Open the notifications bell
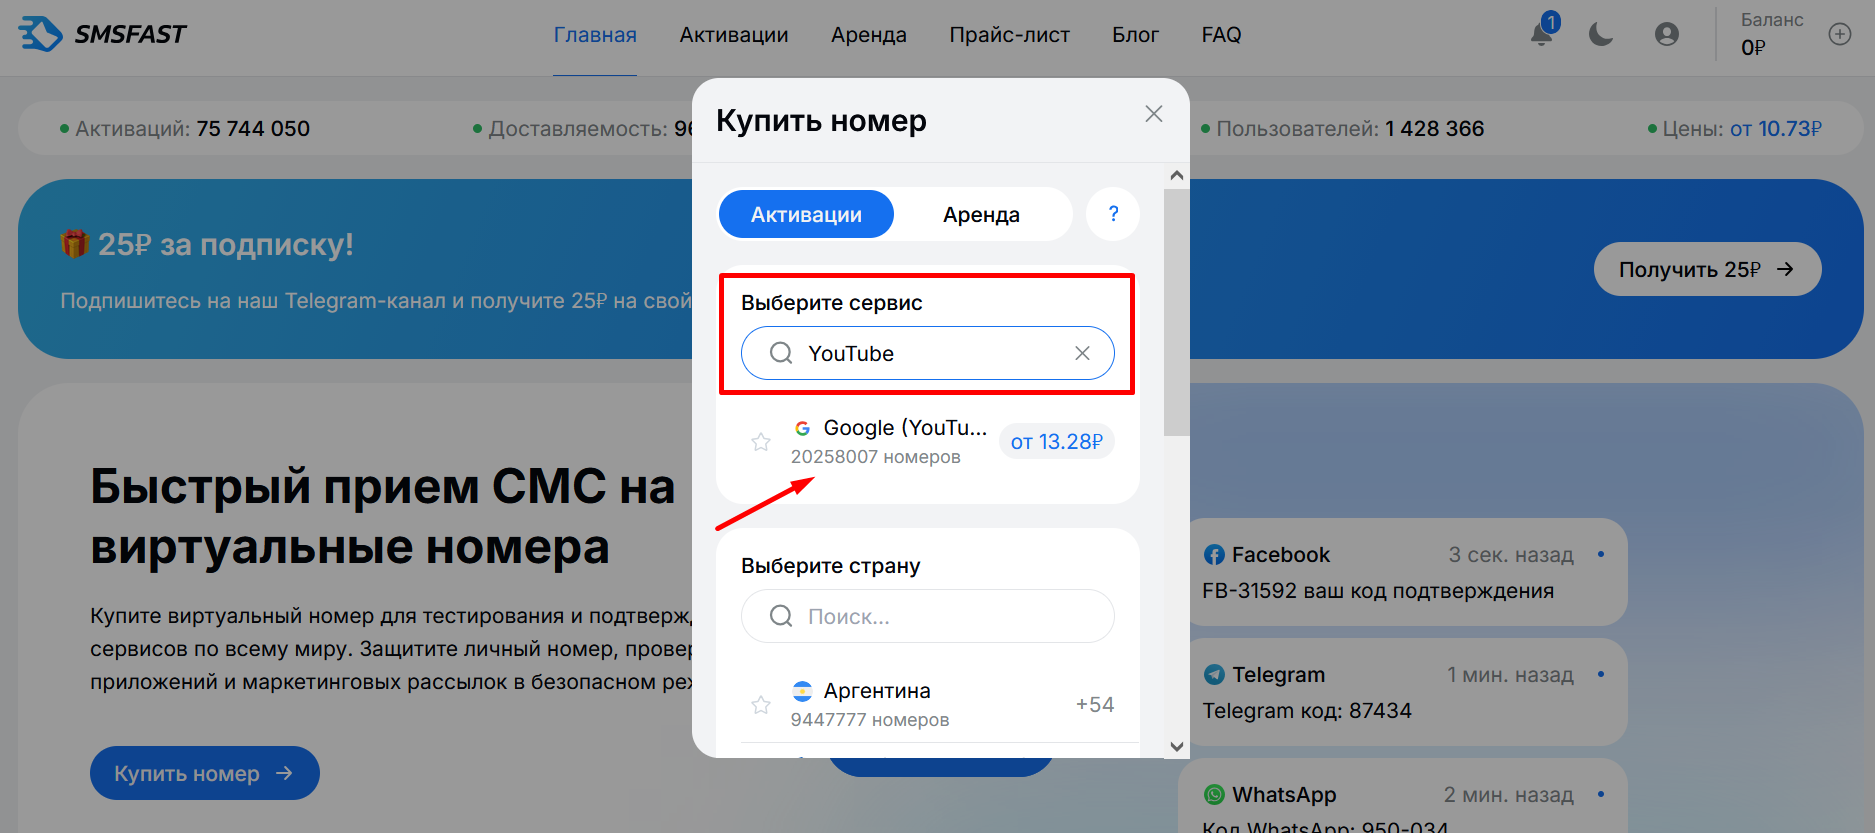Screen dimensions: 1875x833 (x=1542, y=34)
